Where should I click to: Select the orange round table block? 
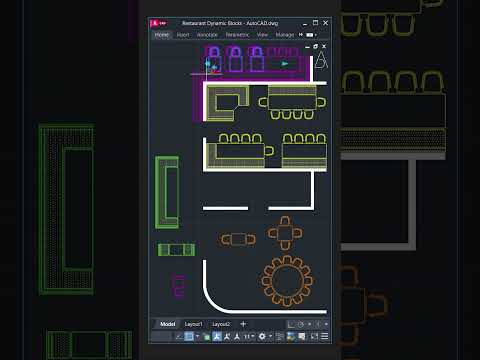[286, 281]
